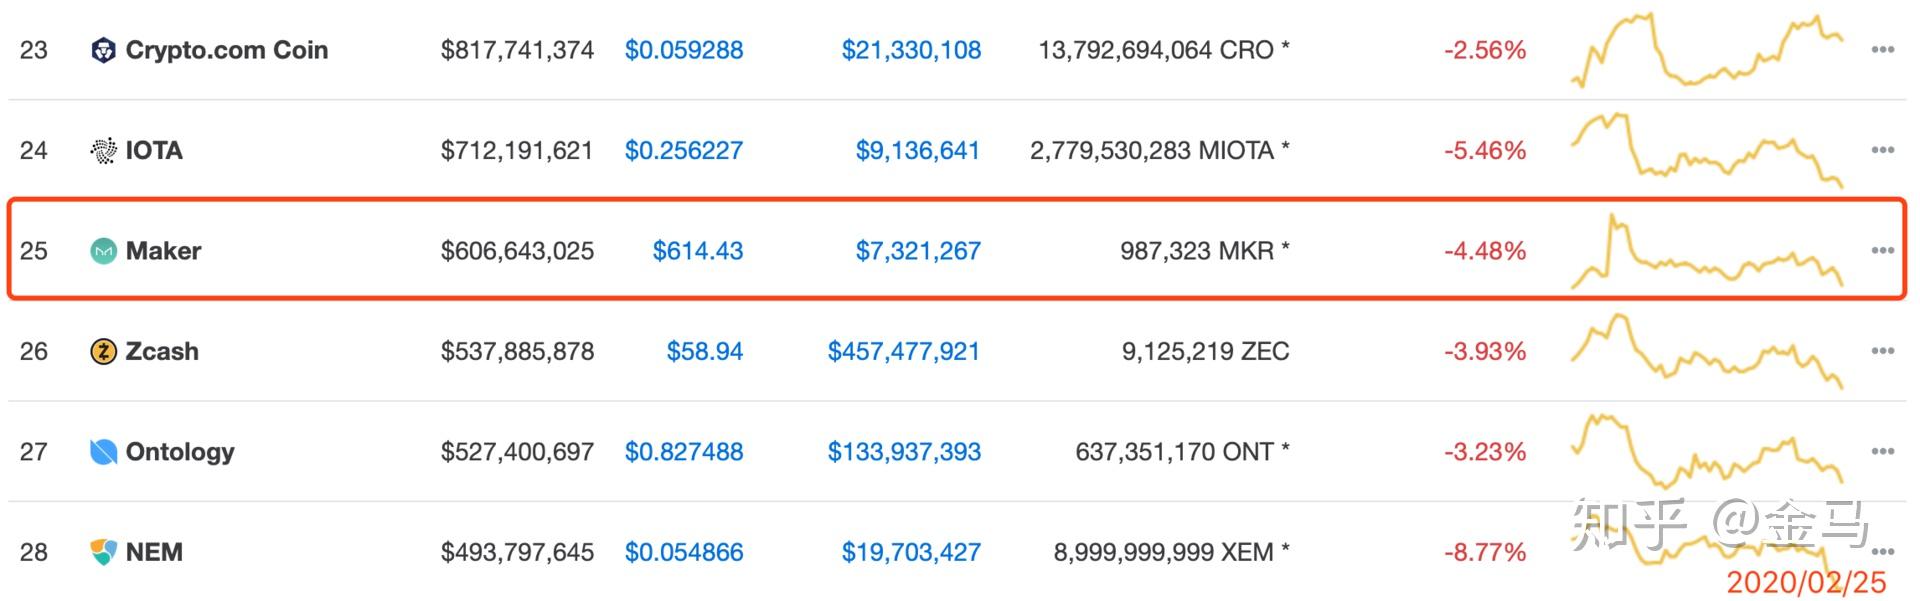Click the IOTA logo icon

pyautogui.click(x=103, y=151)
